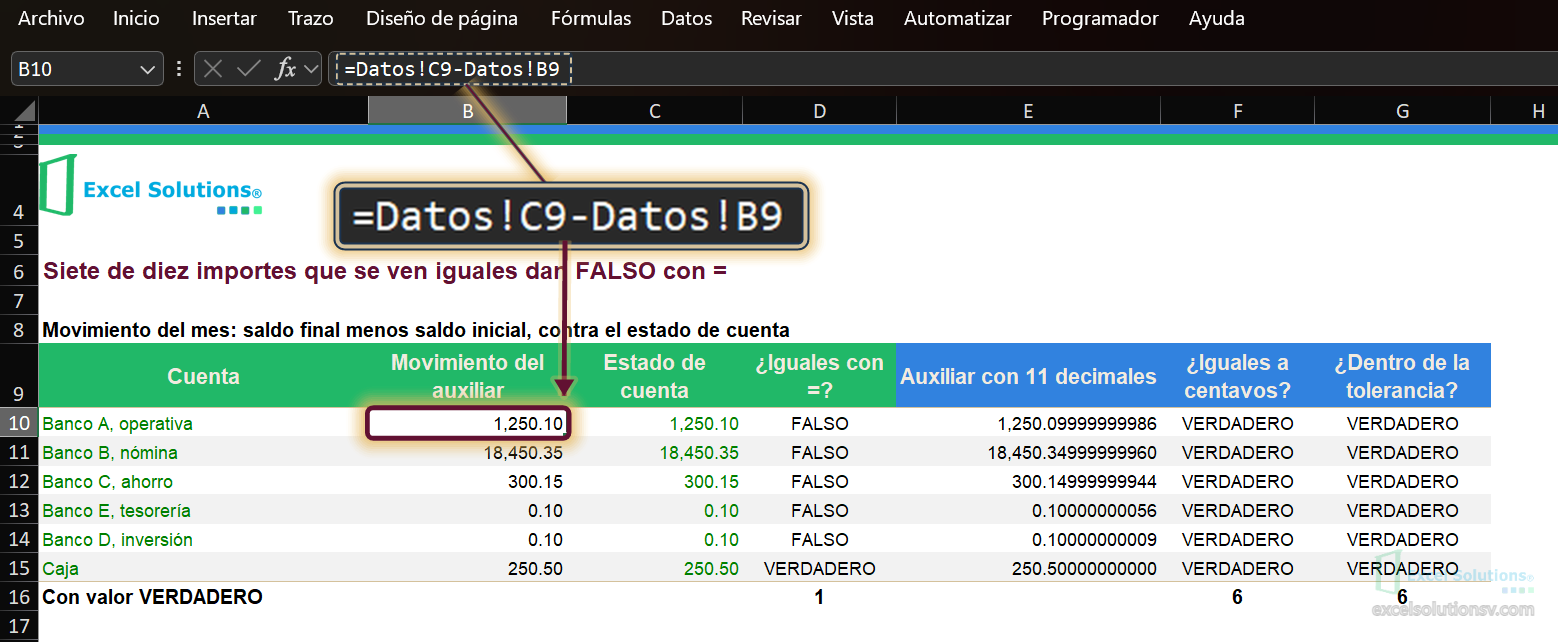Open the Programador tab
The width and height of the screenshot is (1558, 642).
click(x=1100, y=18)
